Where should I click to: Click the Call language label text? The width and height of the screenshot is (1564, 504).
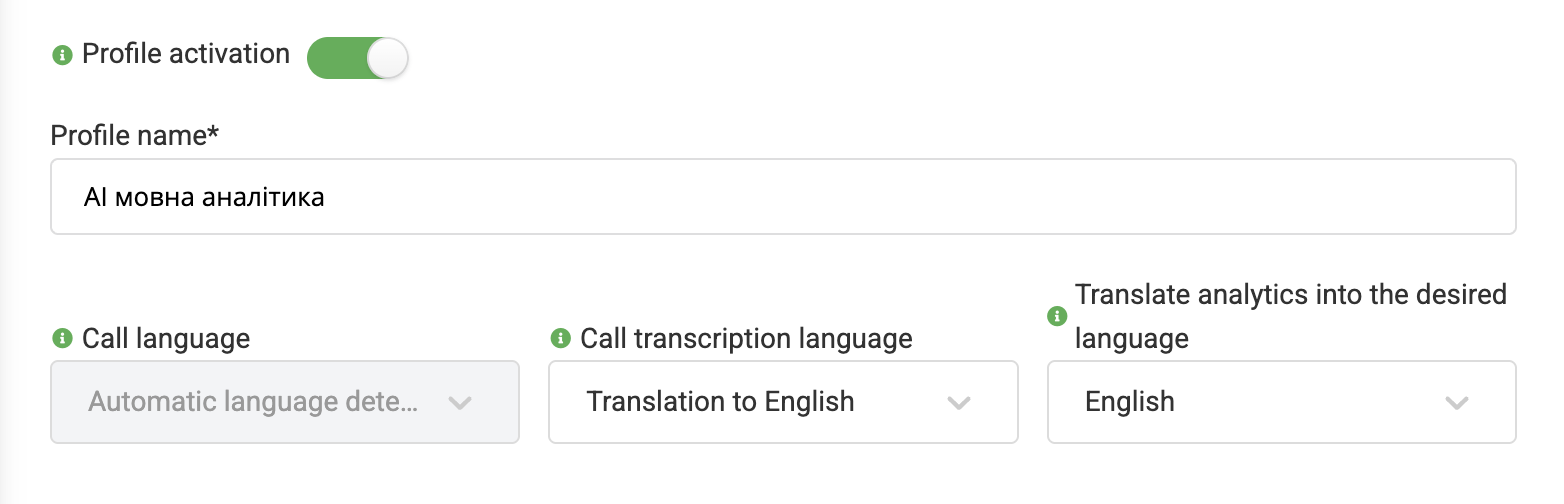click(x=166, y=339)
